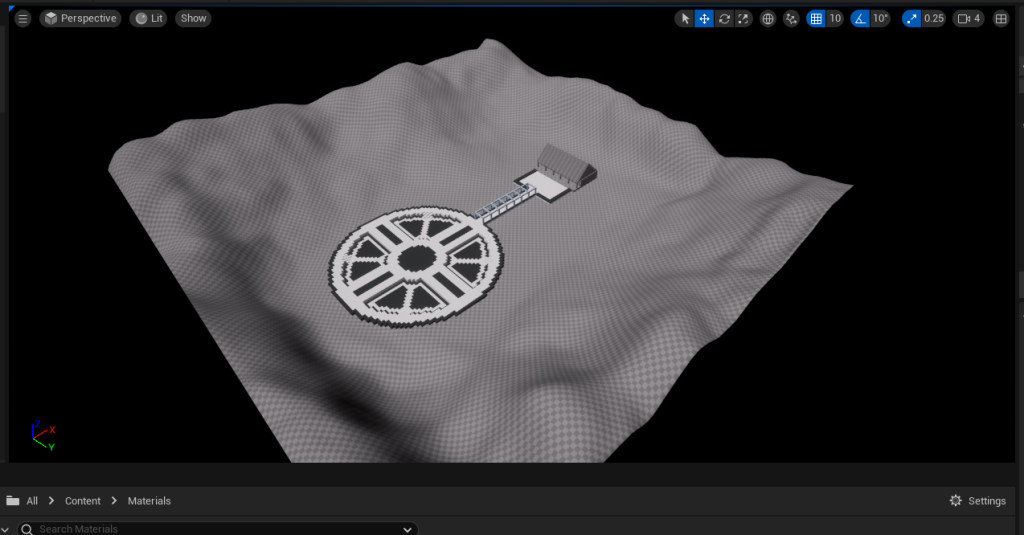Image resolution: width=1024 pixels, height=535 pixels.
Task: Open the Show flags menu
Action: [x=193, y=18]
